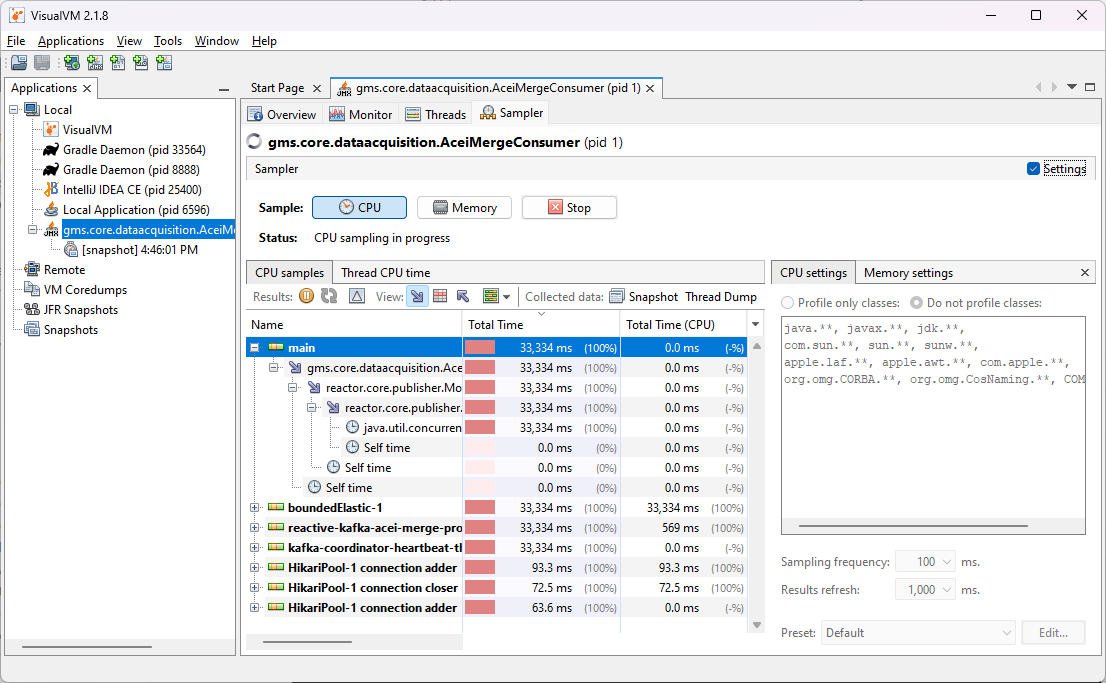
Task: Open the table column chooser dropdown arrow
Action: (755, 325)
